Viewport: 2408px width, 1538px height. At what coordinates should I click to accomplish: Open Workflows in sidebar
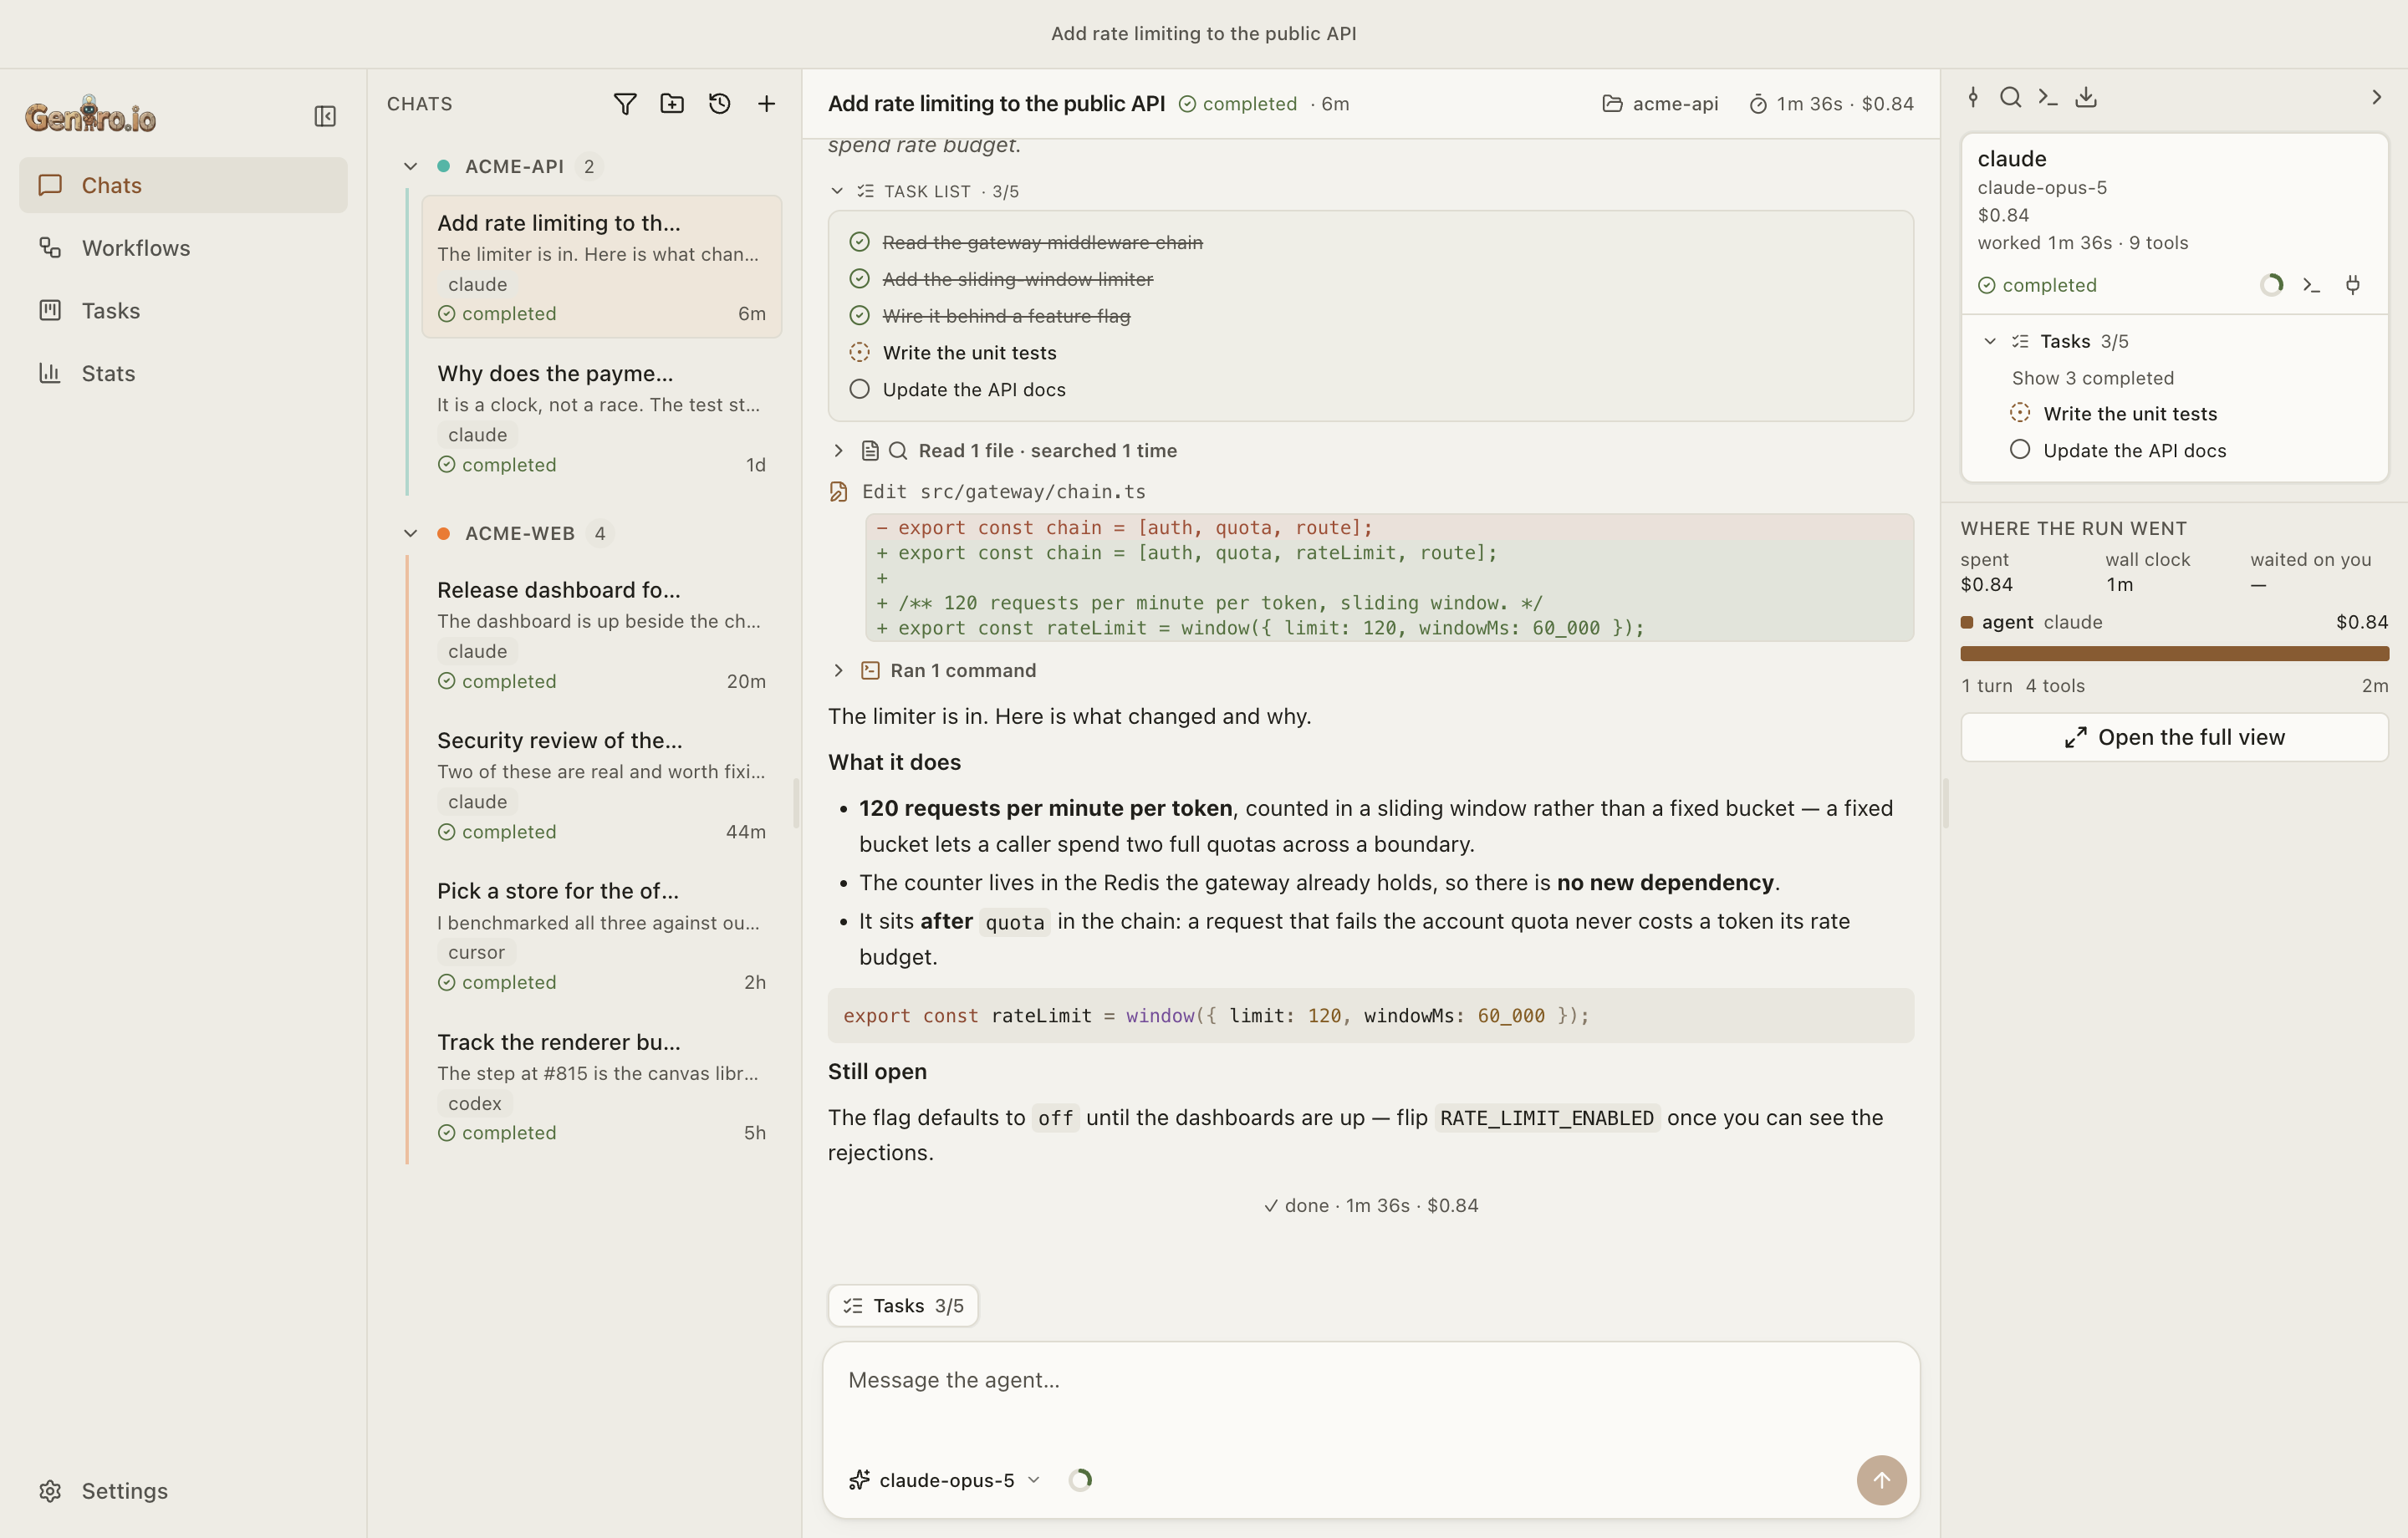coord(183,248)
